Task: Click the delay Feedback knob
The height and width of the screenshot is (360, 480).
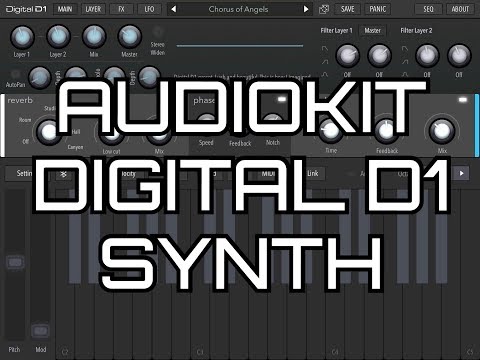Action: click(x=386, y=131)
